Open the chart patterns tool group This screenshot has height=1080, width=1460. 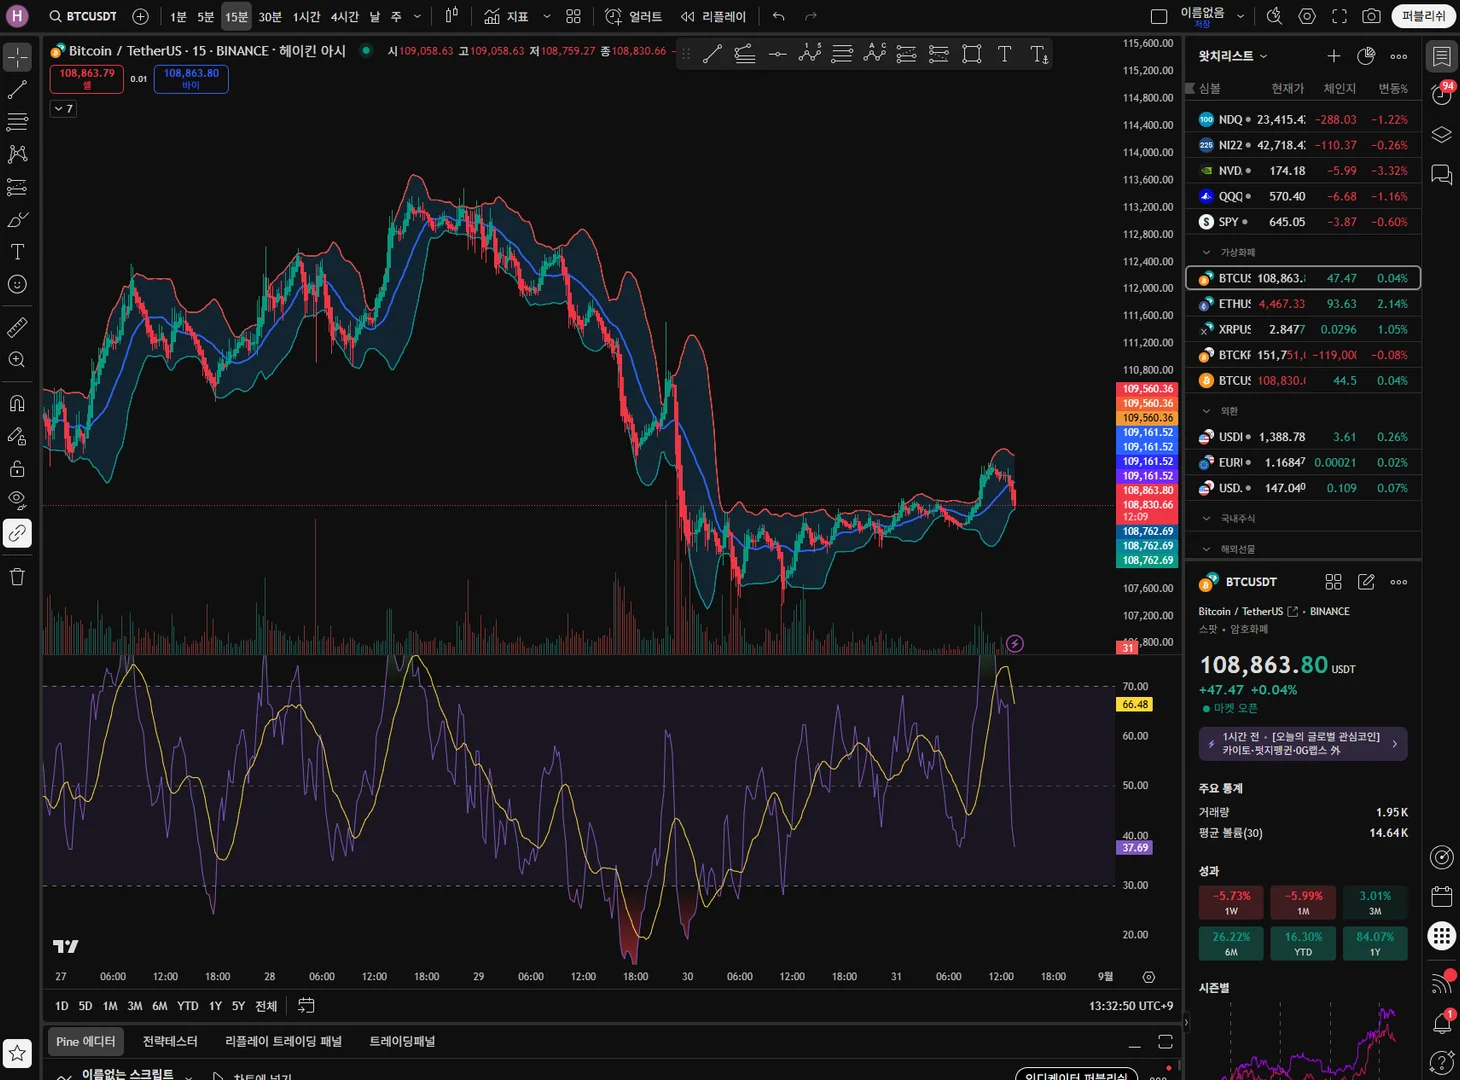point(17,154)
